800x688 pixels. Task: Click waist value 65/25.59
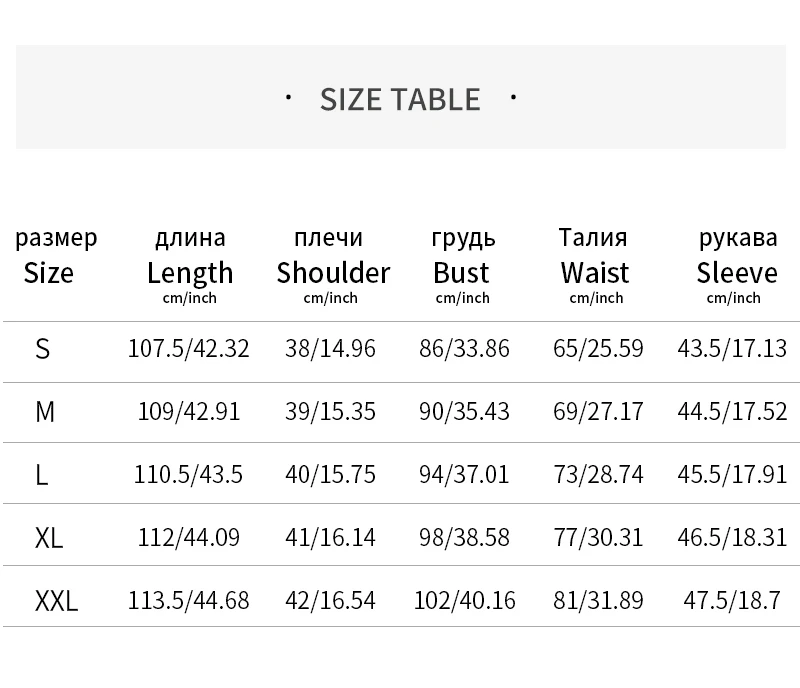(x=598, y=349)
